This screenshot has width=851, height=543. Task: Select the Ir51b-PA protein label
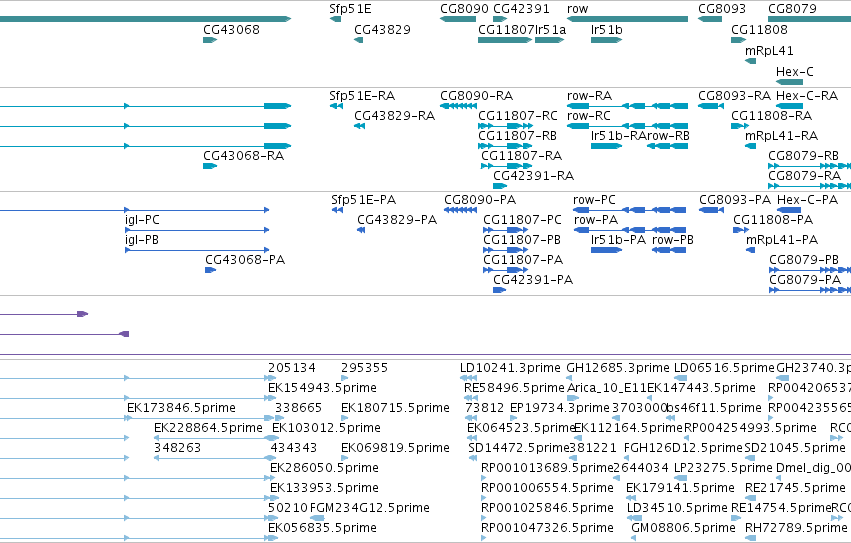(x=619, y=240)
